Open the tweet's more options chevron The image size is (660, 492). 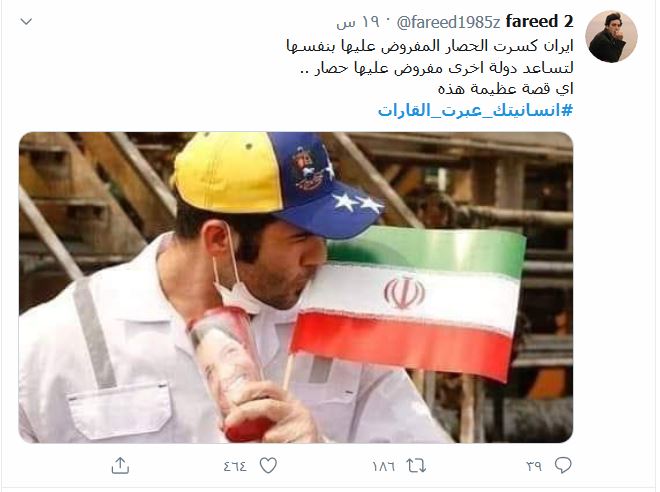coord(27,21)
